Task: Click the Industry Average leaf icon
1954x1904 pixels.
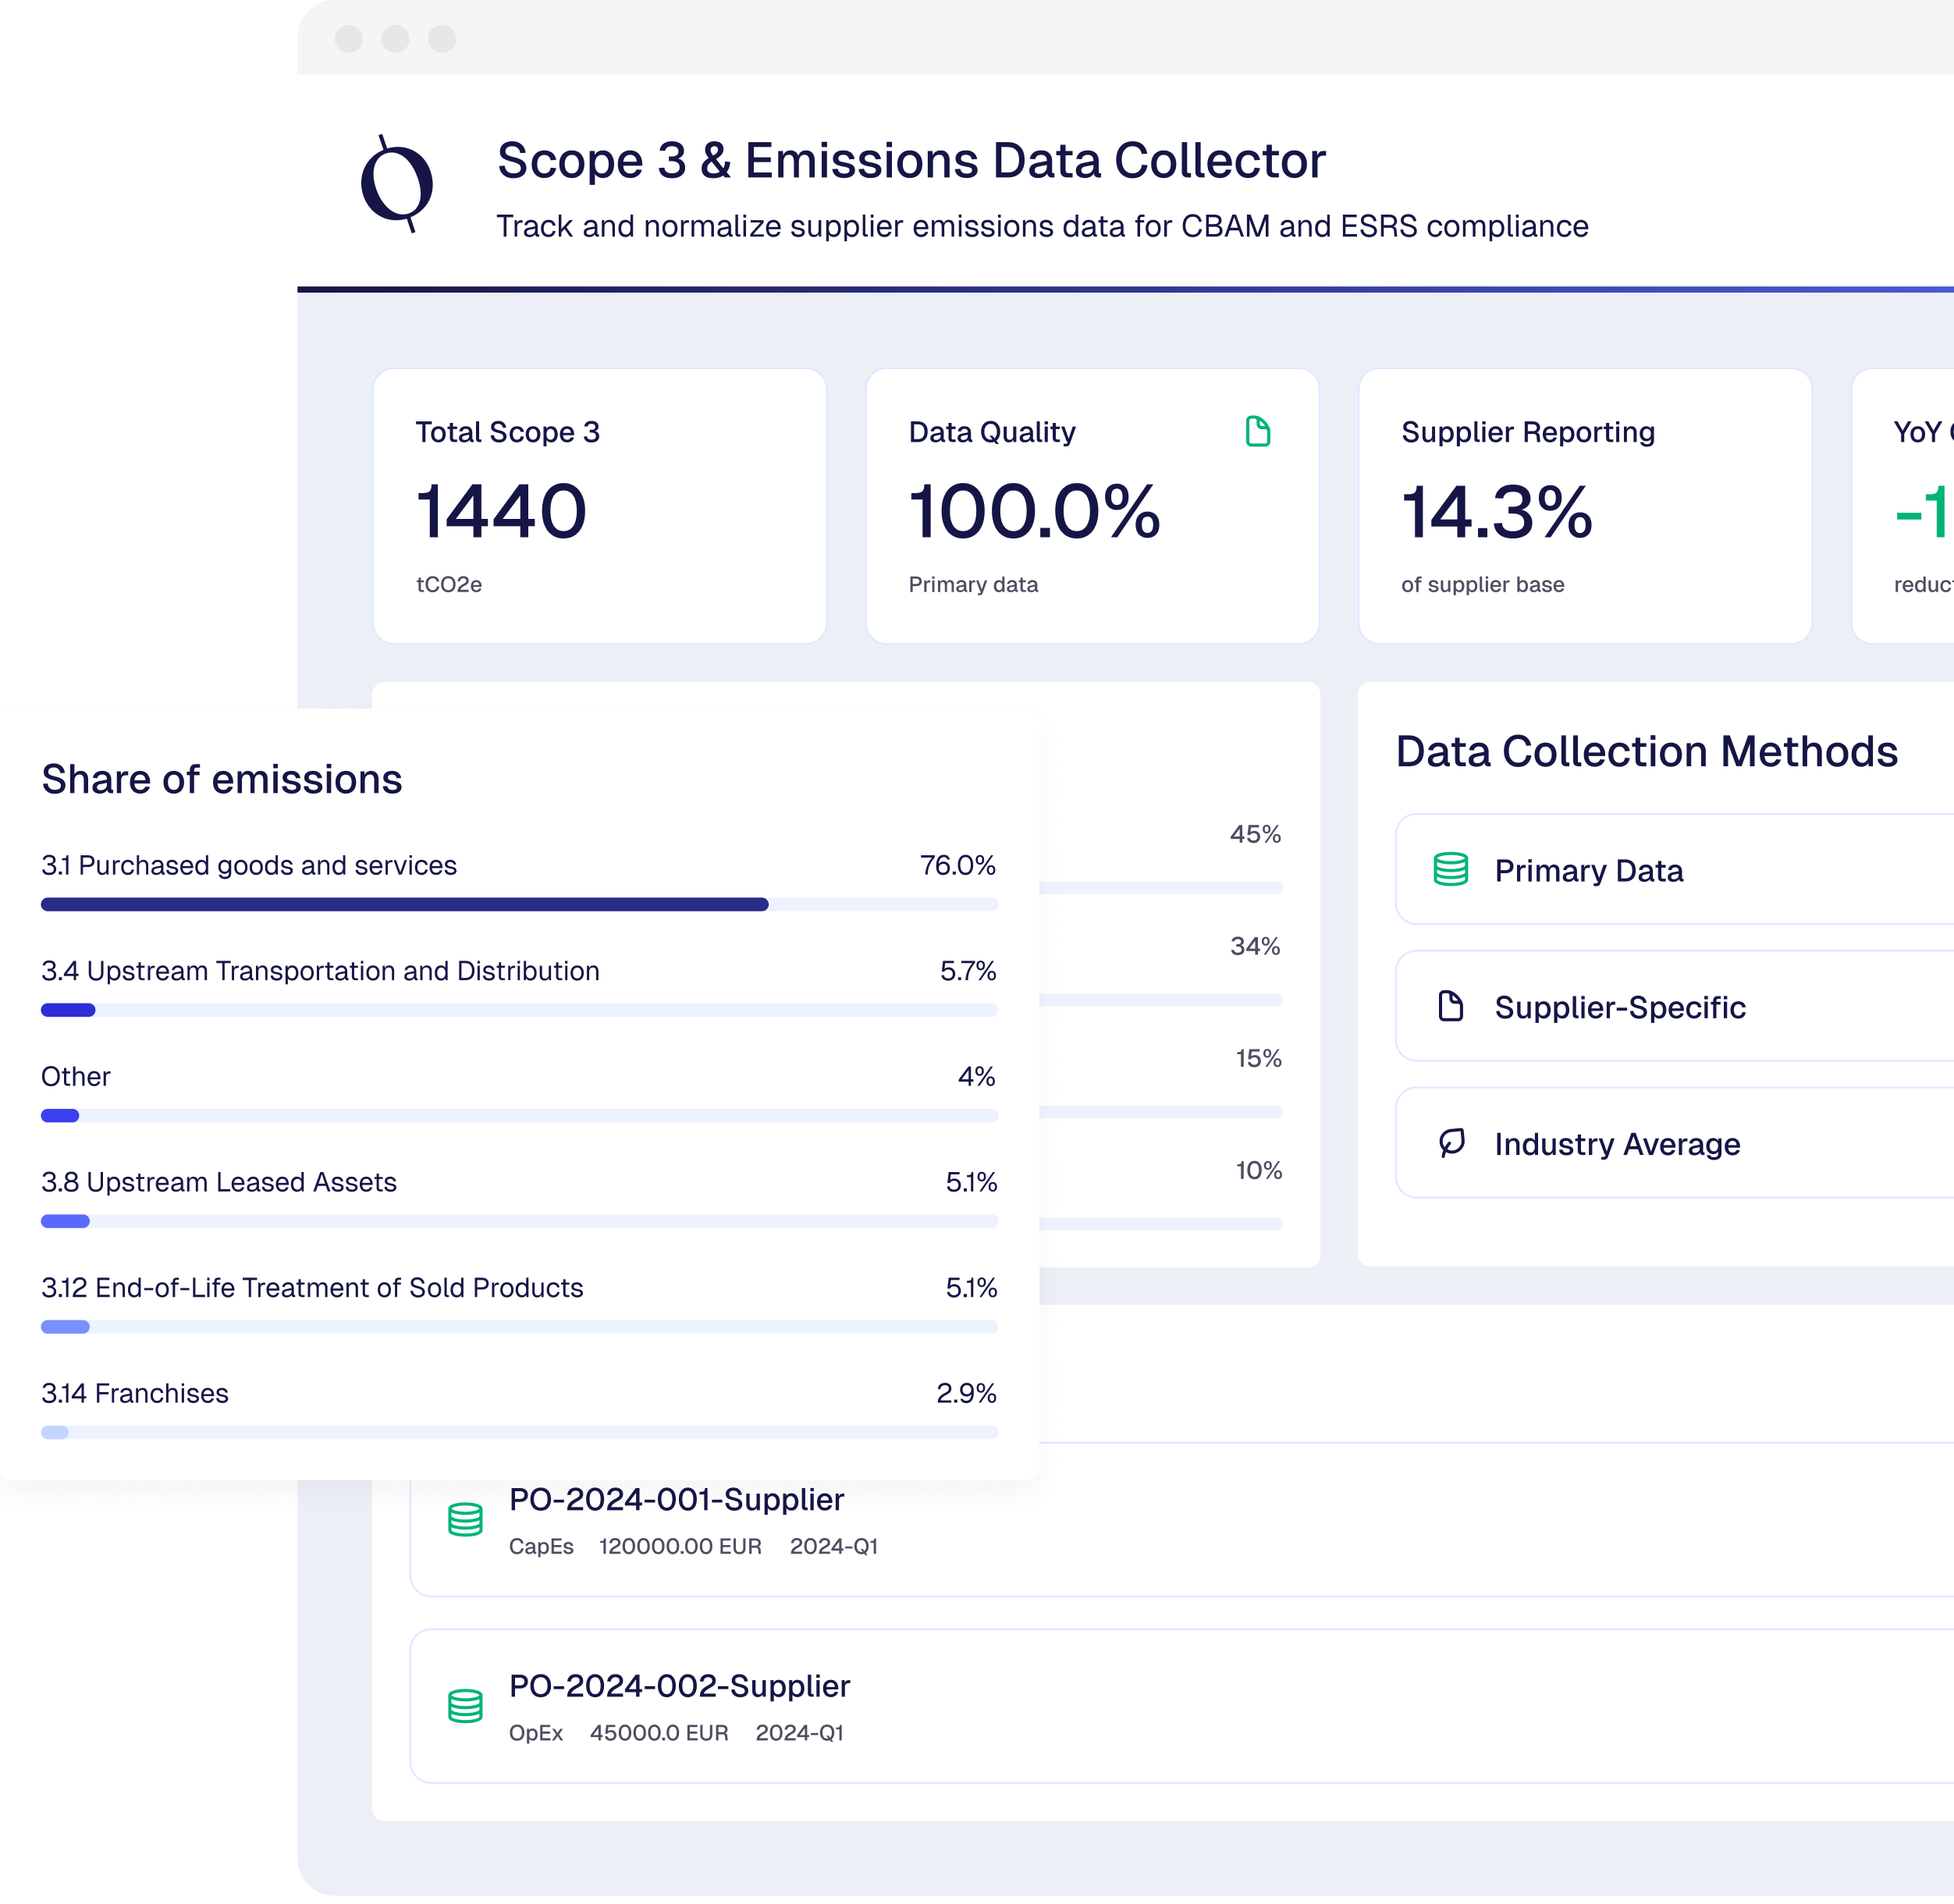Action: [x=1451, y=1142]
